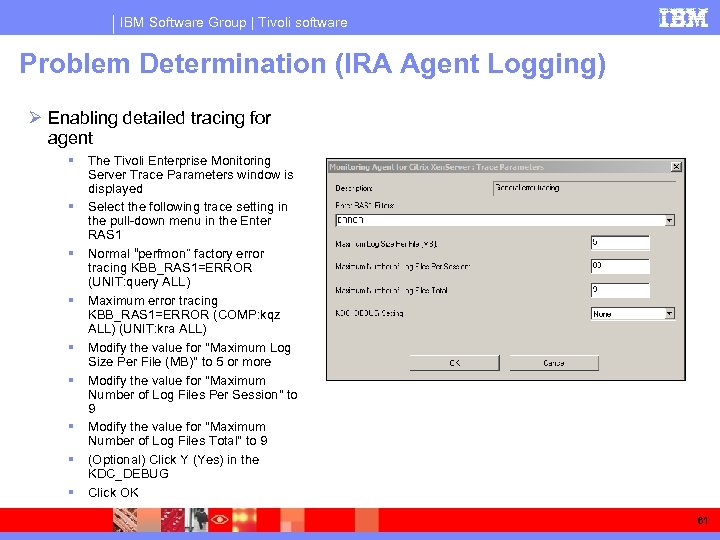This screenshot has height=540, width=720.
Task: Click the 'Description' label in the dialog
Action: [x=354, y=188]
